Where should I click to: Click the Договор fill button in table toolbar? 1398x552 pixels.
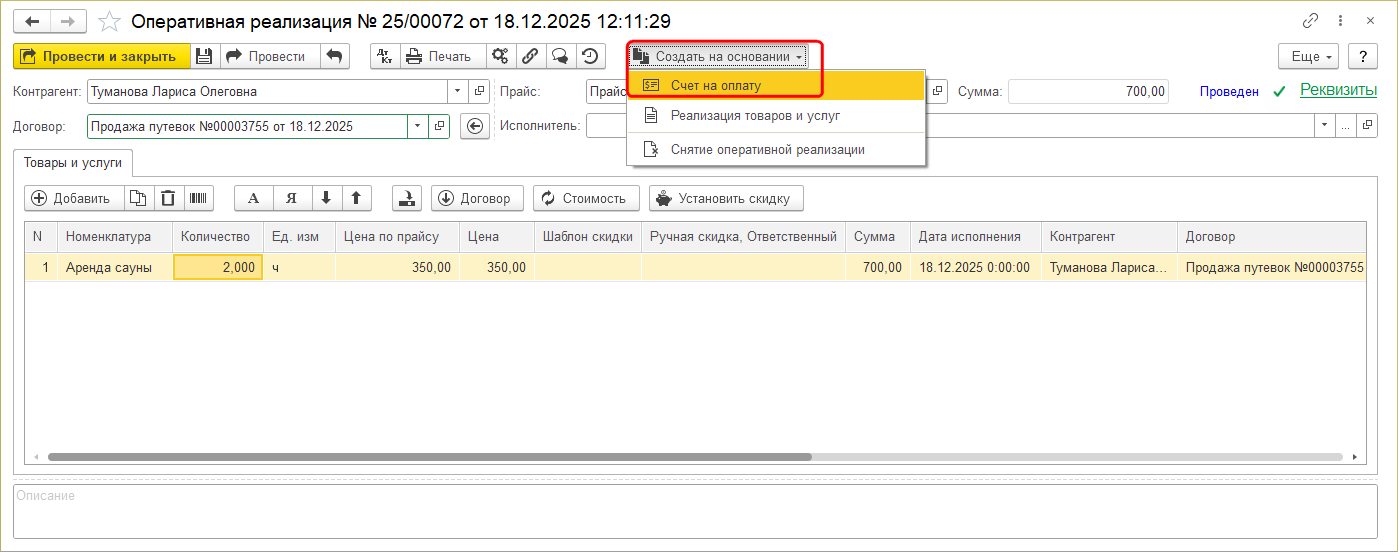coord(477,198)
